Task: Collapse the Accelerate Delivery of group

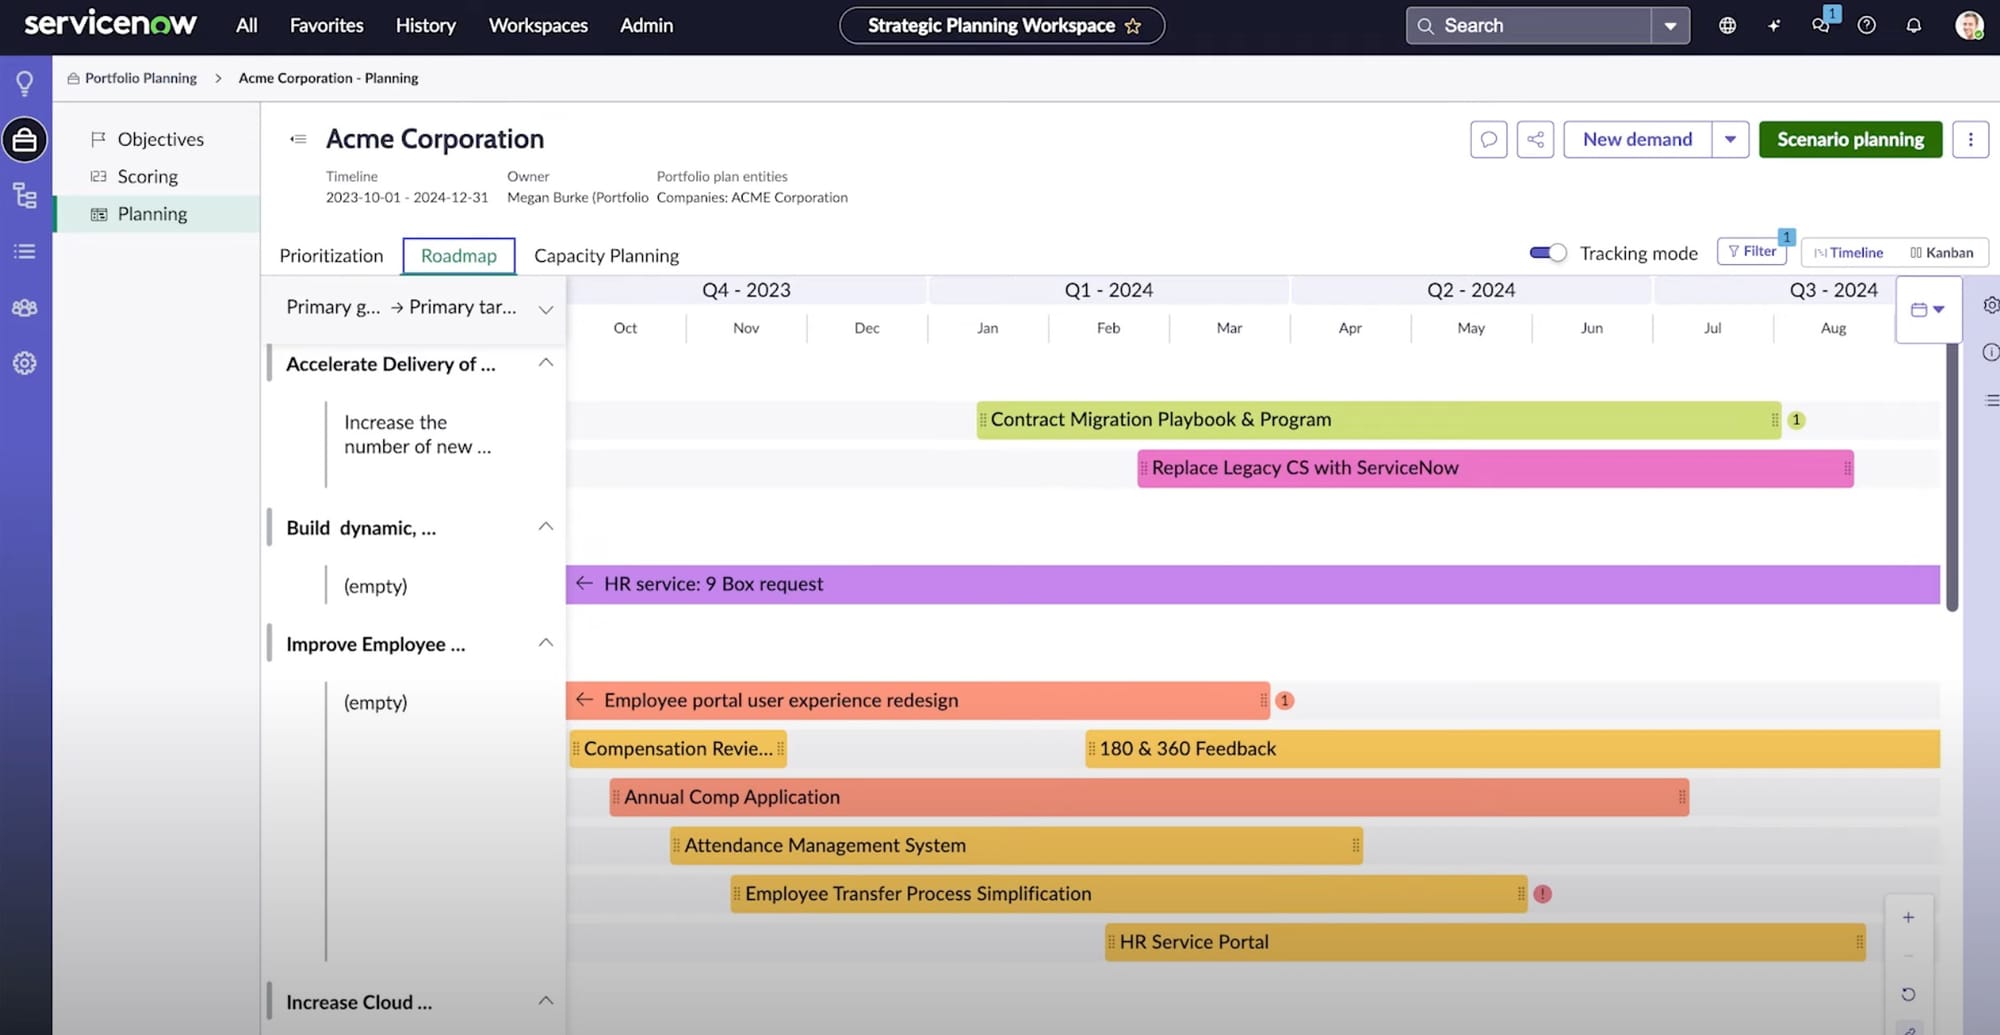Action: [x=546, y=362]
